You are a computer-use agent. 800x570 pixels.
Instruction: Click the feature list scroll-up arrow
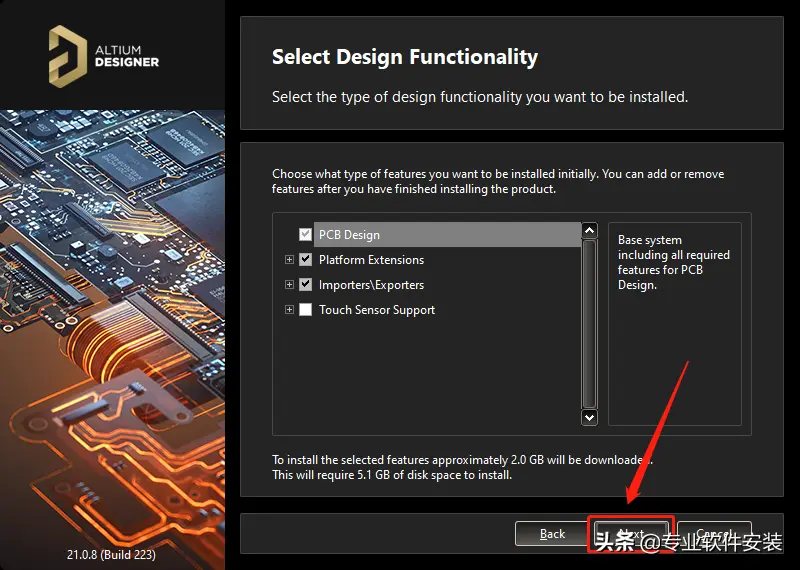pos(589,231)
